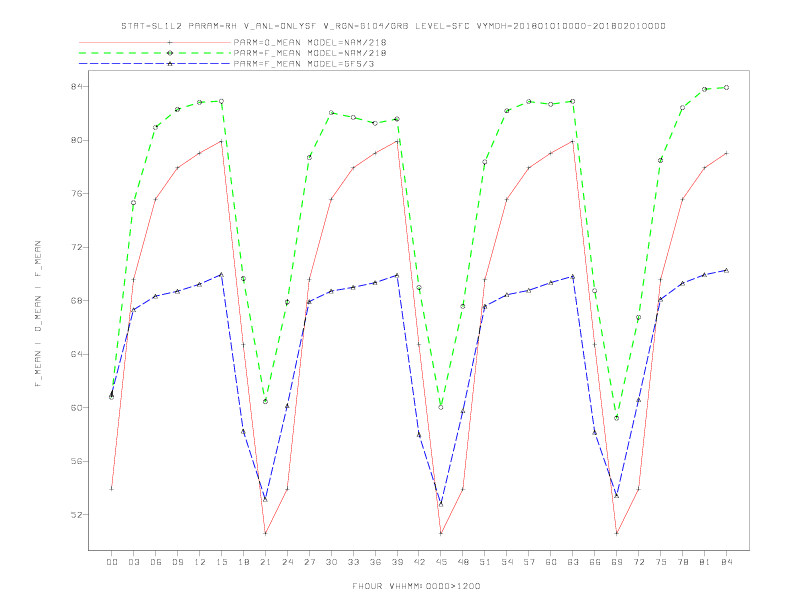Click x-axis forecast hour label 27
The height and width of the screenshot is (612, 792).
coord(309,562)
